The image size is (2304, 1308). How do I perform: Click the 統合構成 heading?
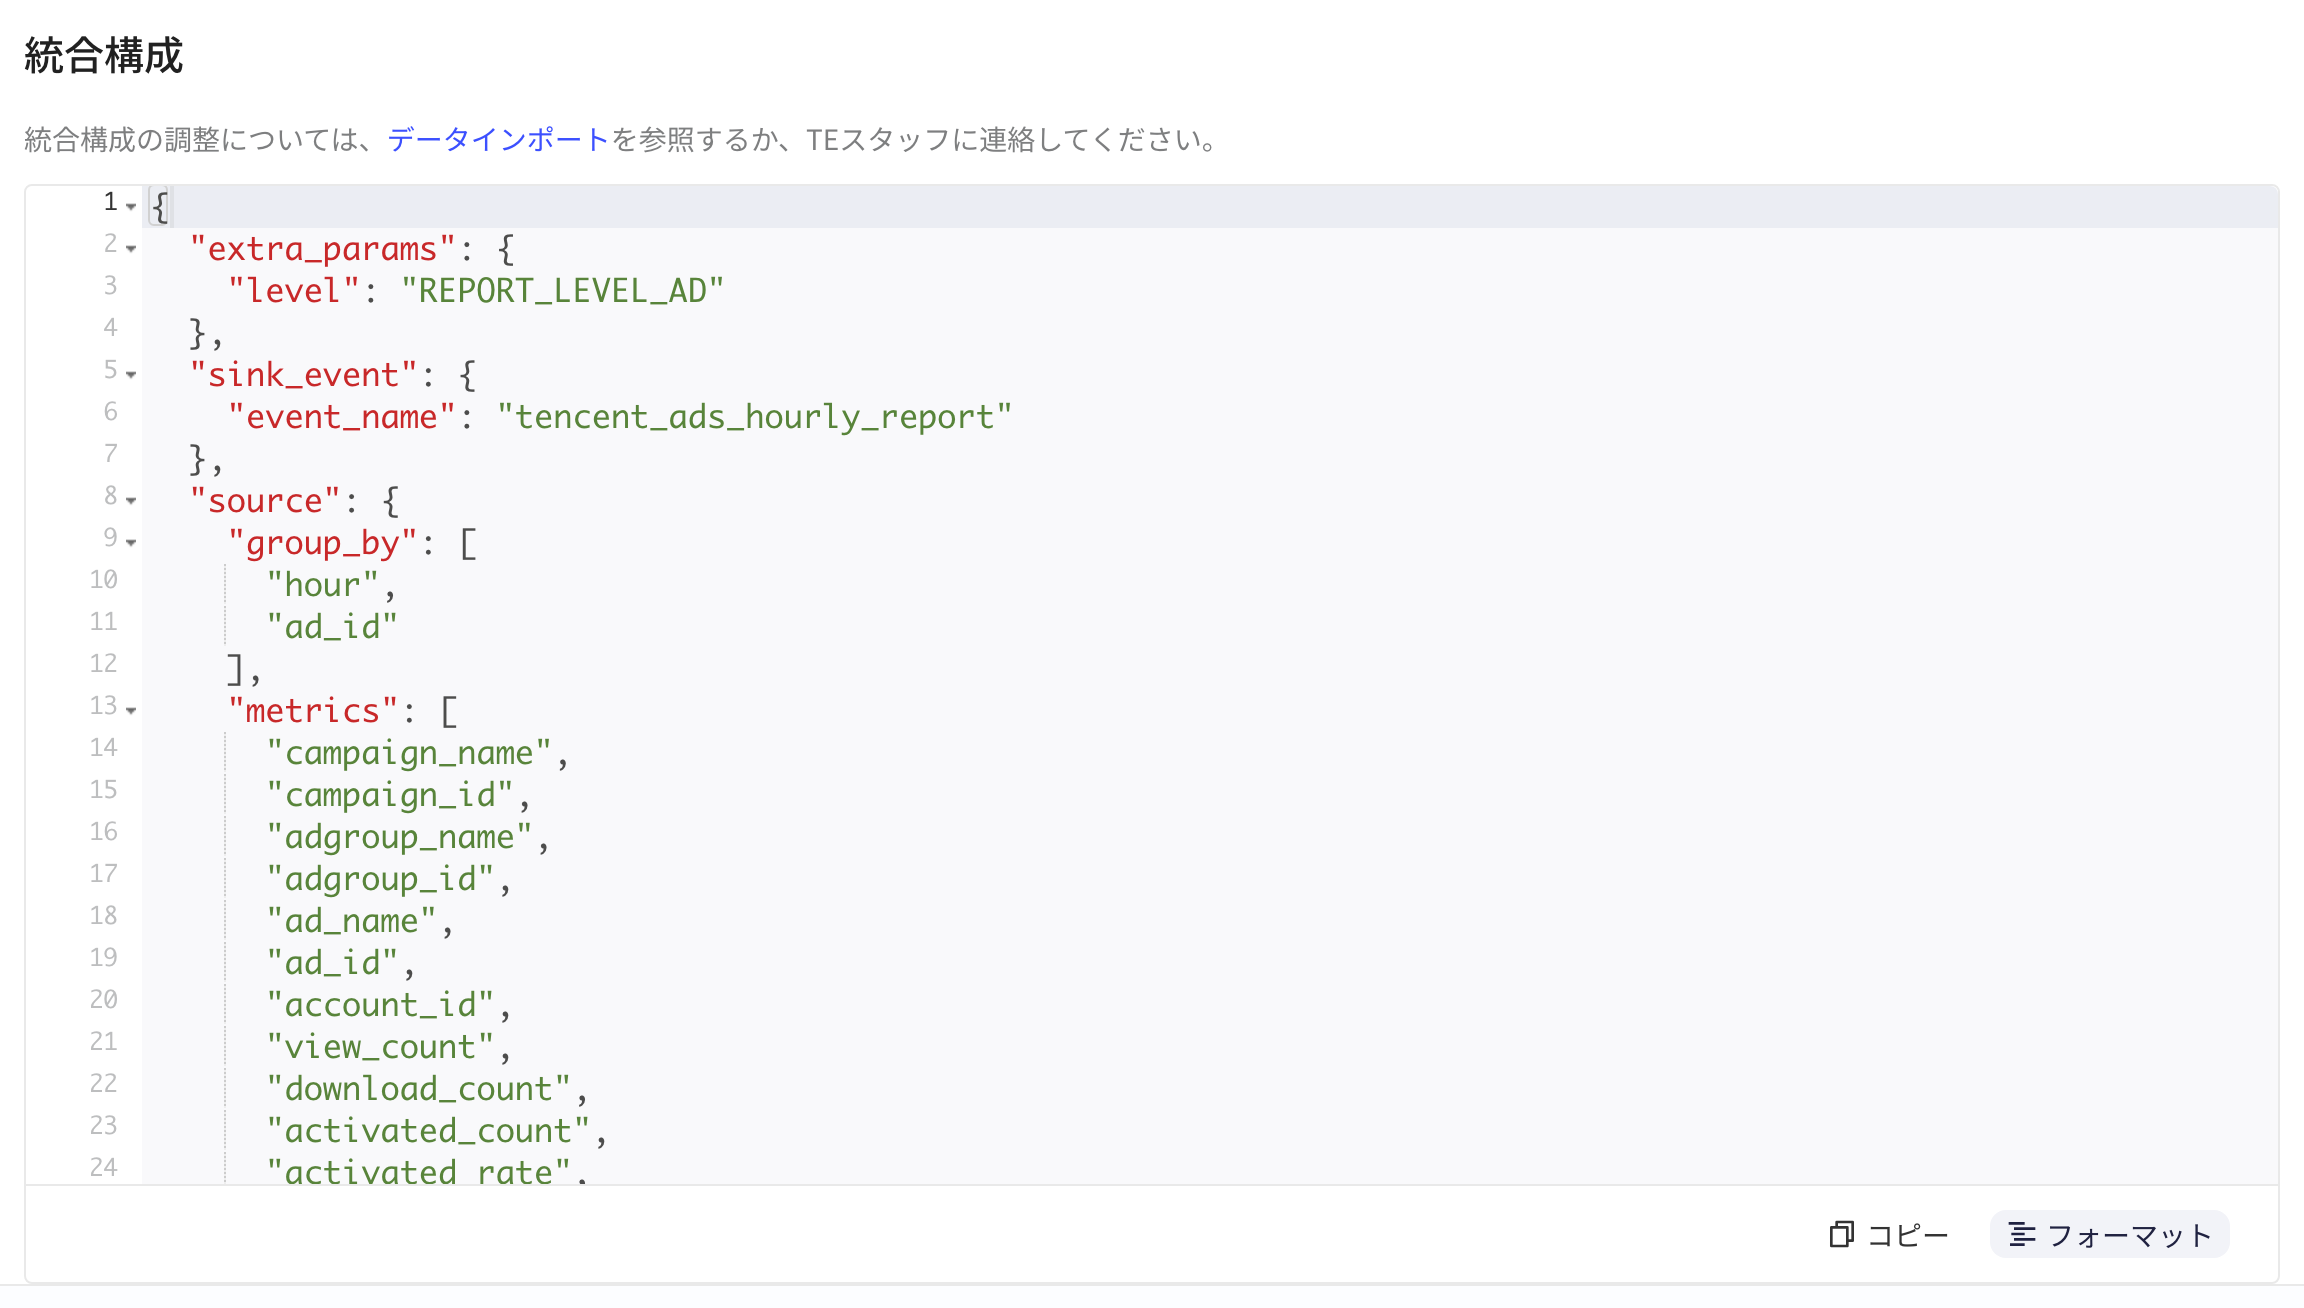pyautogui.click(x=104, y=55)
